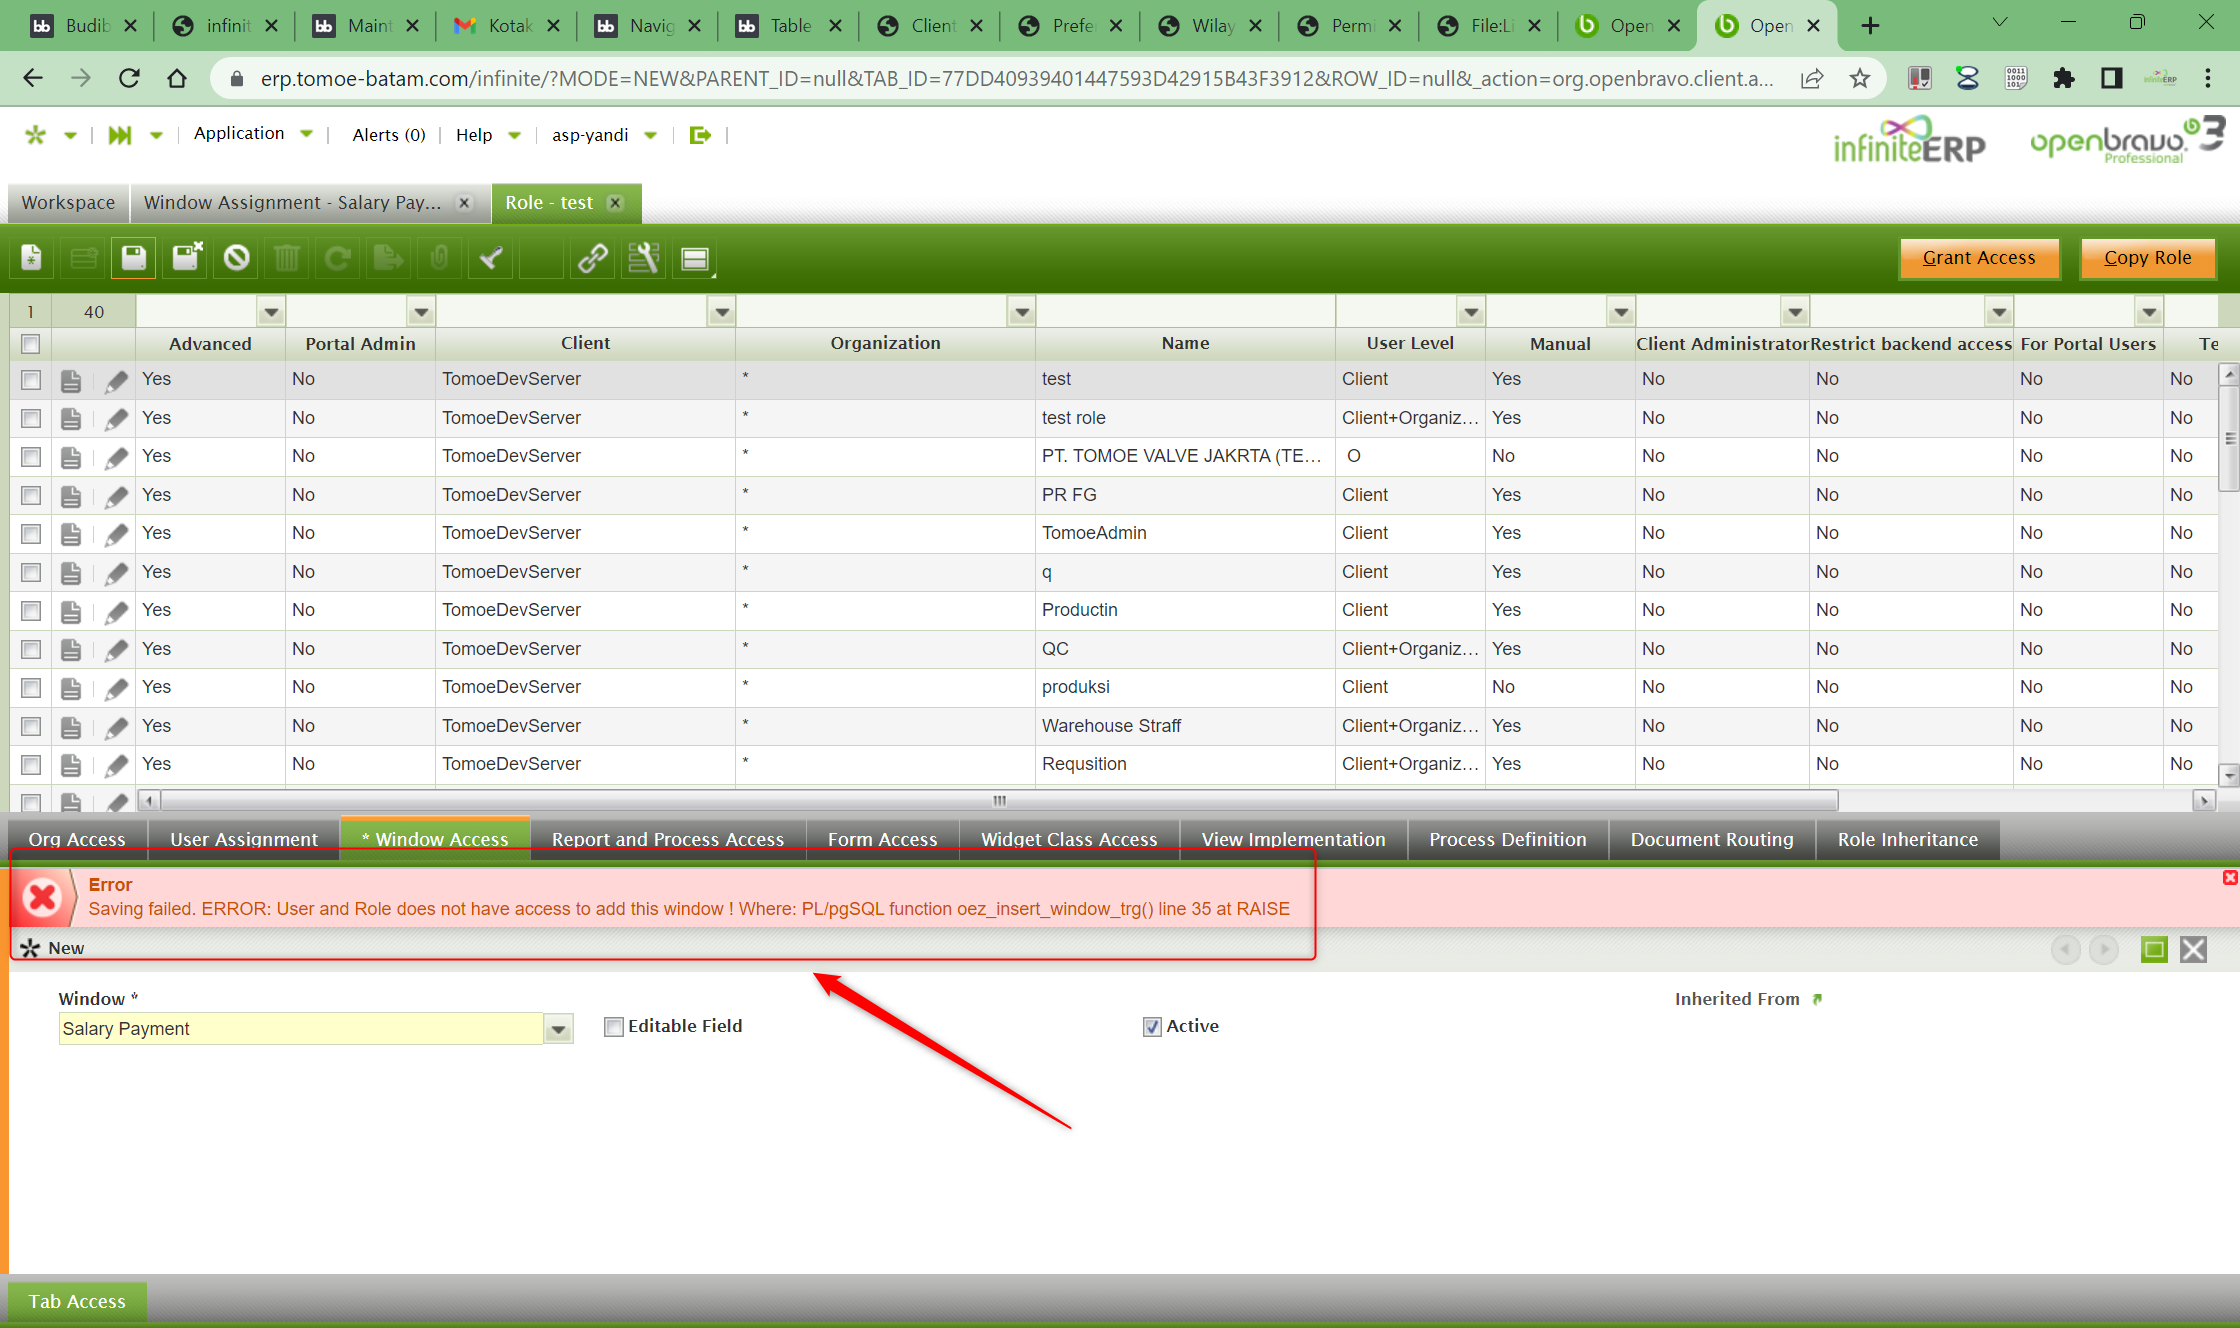Screen dimensions: 2240x1328
Task: Open the Role Inheritance tab
Action: coord(1907,839)
